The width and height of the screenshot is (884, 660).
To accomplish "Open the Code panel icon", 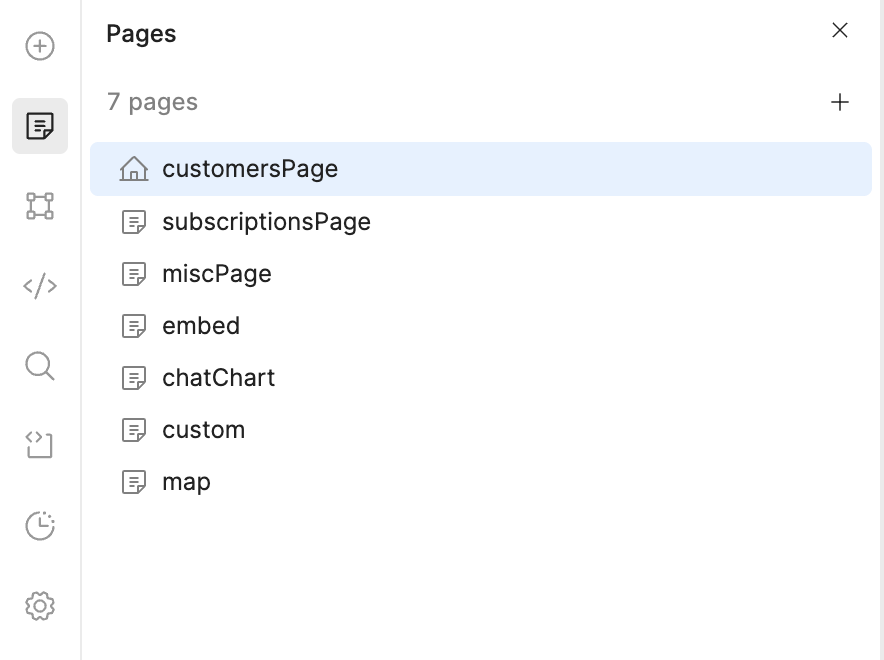I will click(40, 286).
